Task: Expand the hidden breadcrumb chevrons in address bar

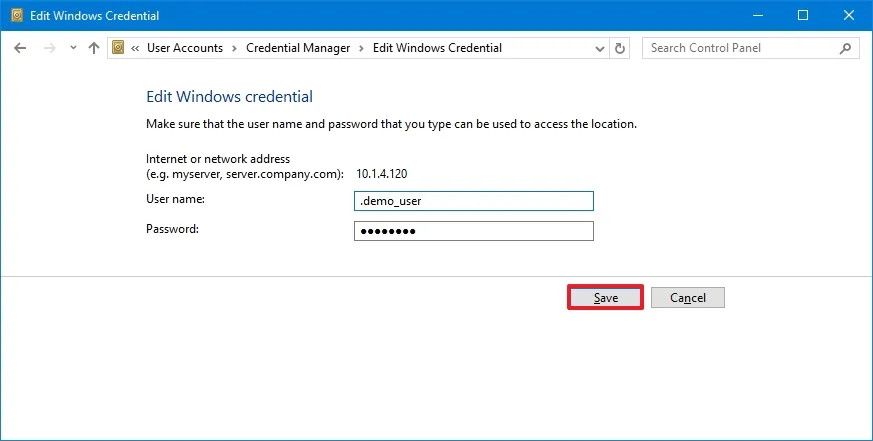Action: pyautogui.click(x=135, y=48)
